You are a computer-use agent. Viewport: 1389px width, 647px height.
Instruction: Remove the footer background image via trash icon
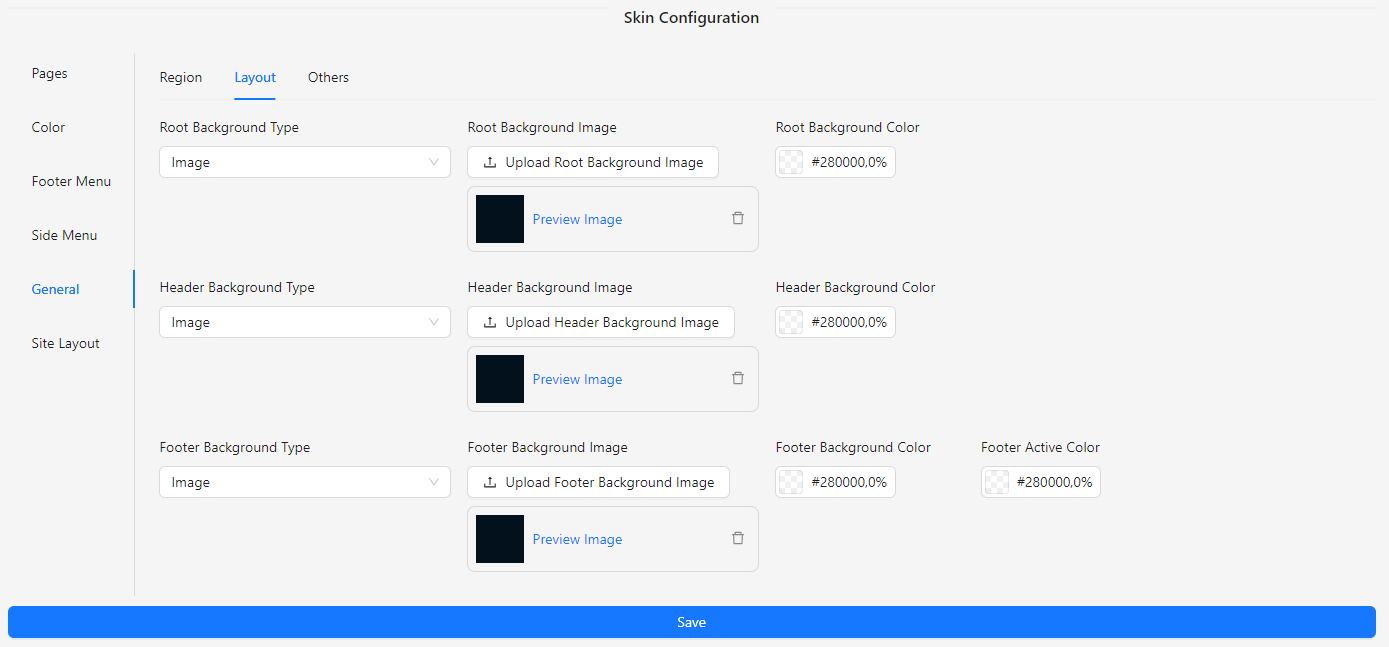point(738,538)
